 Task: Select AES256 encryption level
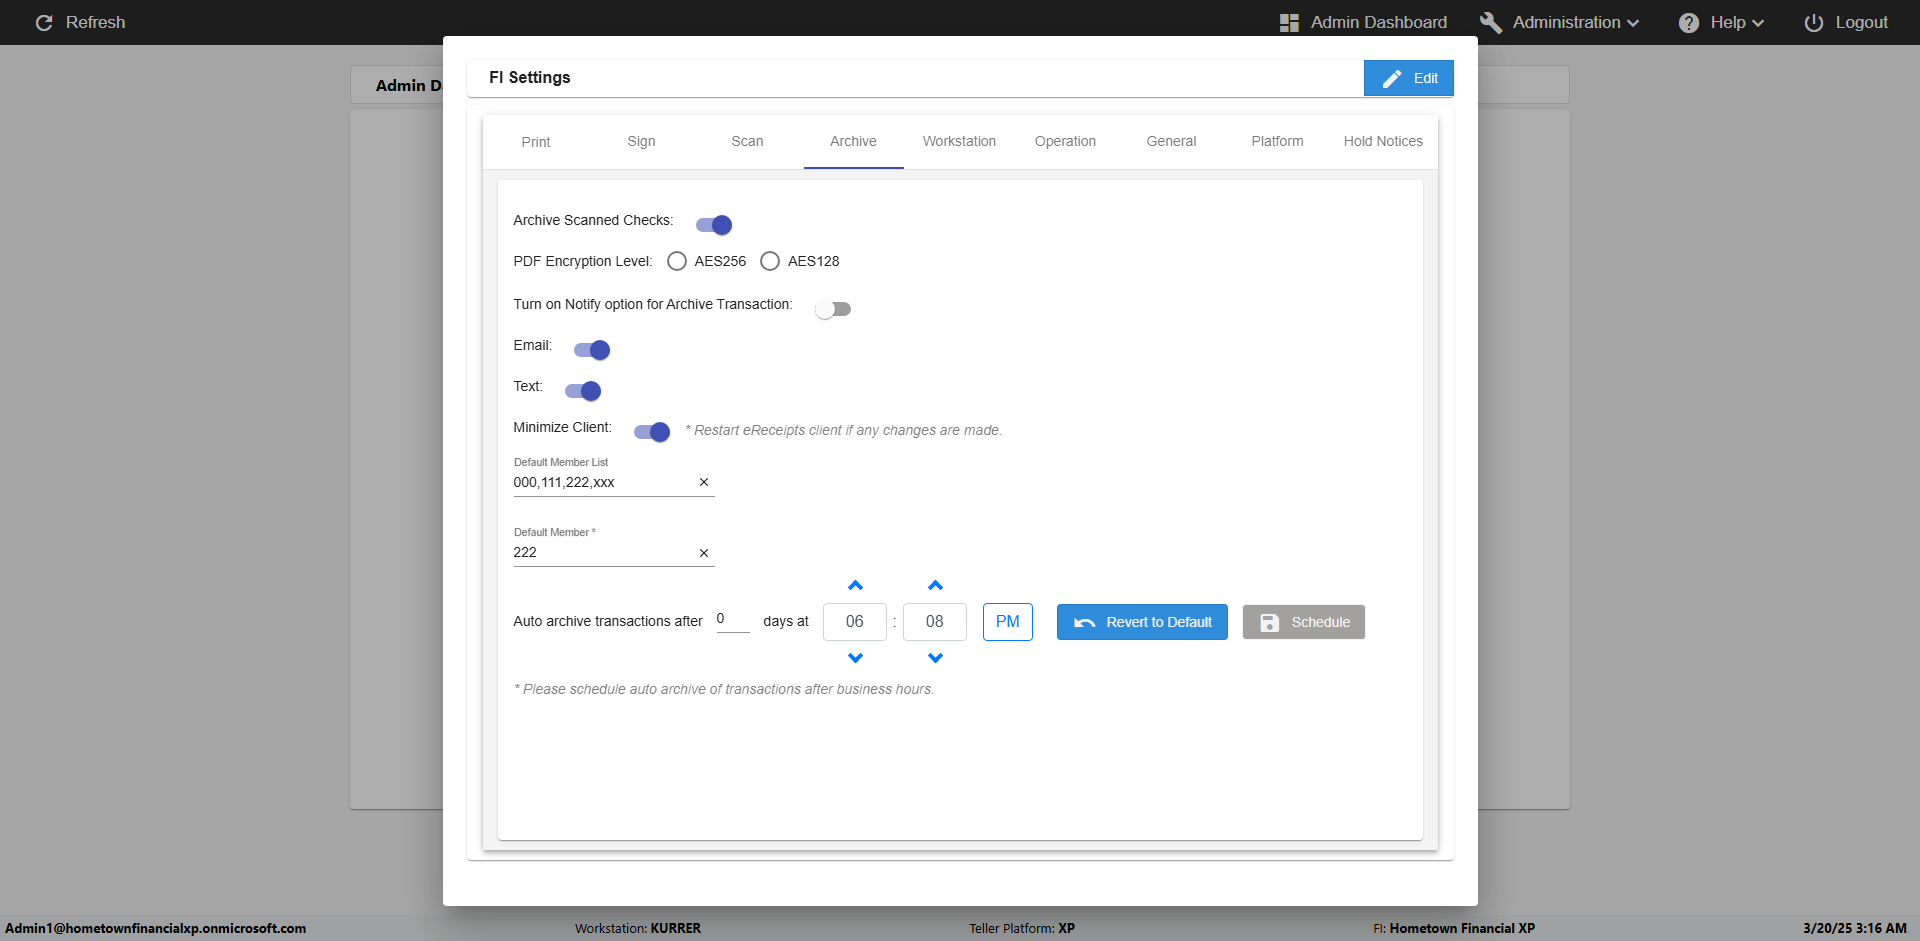coord(677,261)
